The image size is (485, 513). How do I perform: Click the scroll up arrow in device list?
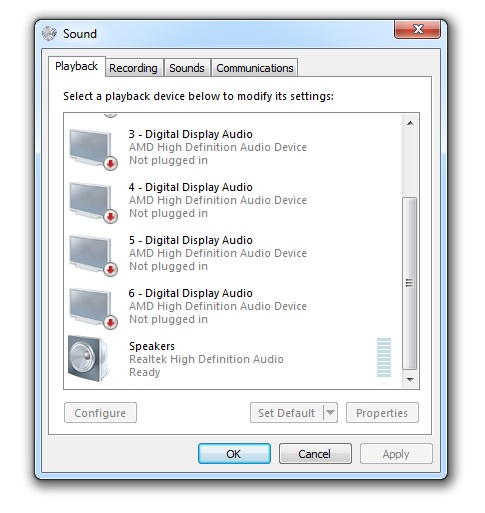(410, 123)
